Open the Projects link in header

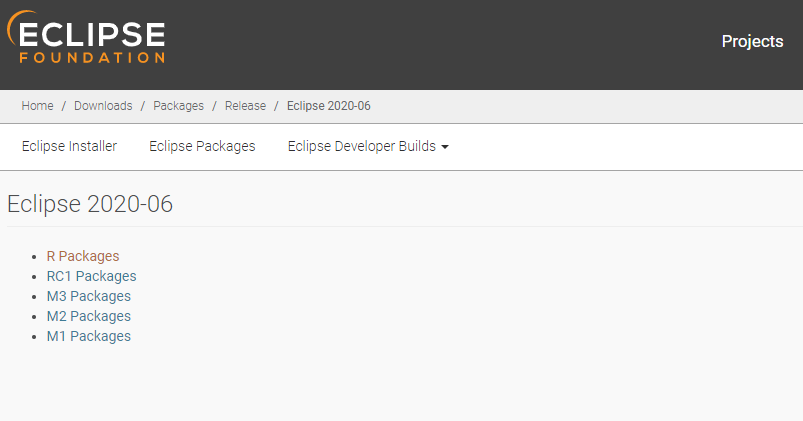click(752, 41)
